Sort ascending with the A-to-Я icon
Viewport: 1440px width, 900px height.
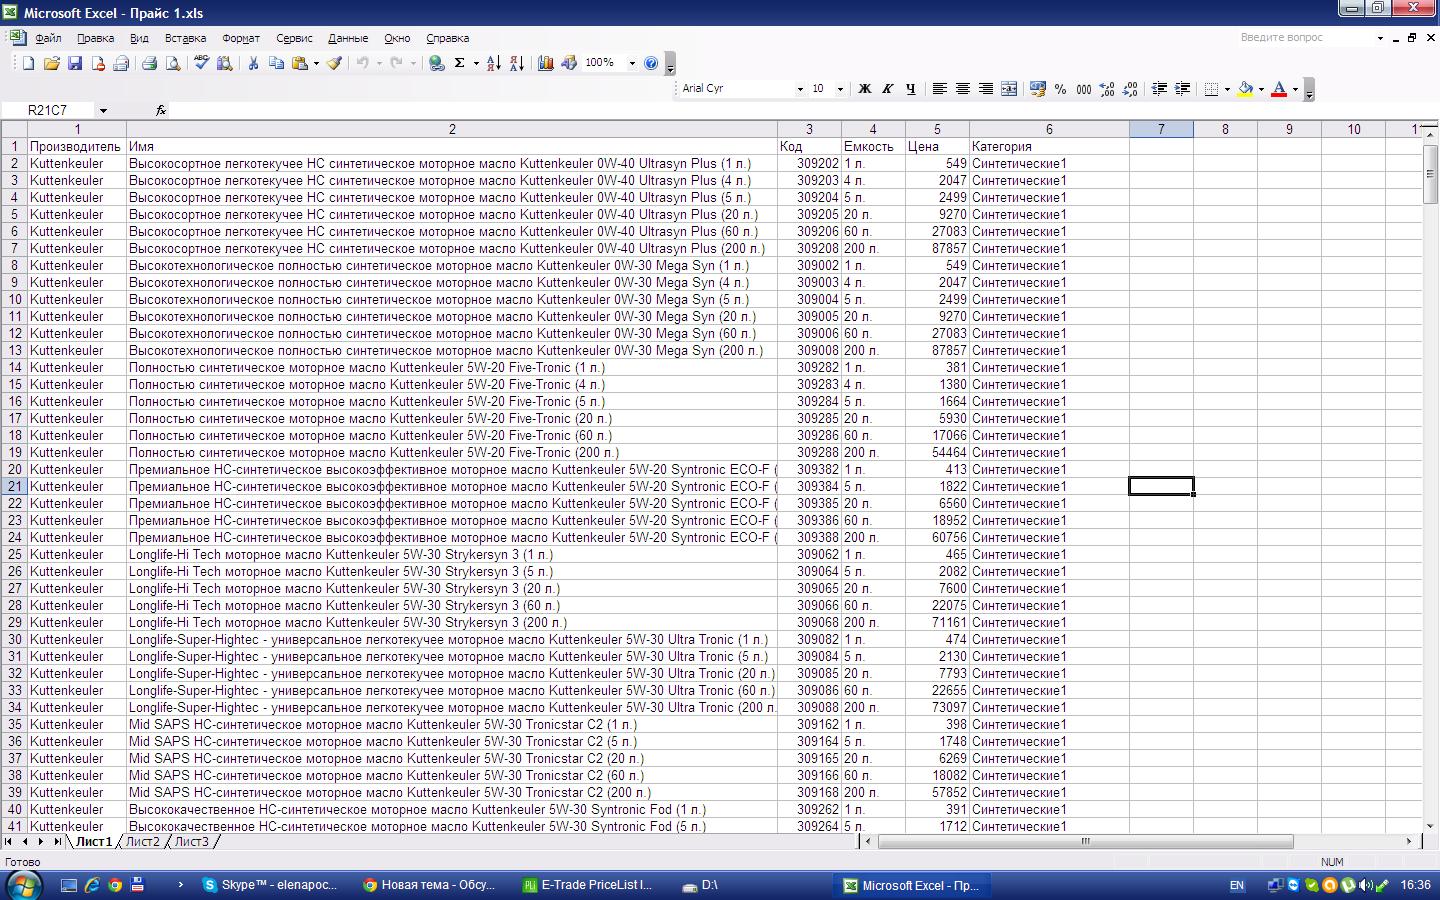pyautogui.click(x=494, y=63)
